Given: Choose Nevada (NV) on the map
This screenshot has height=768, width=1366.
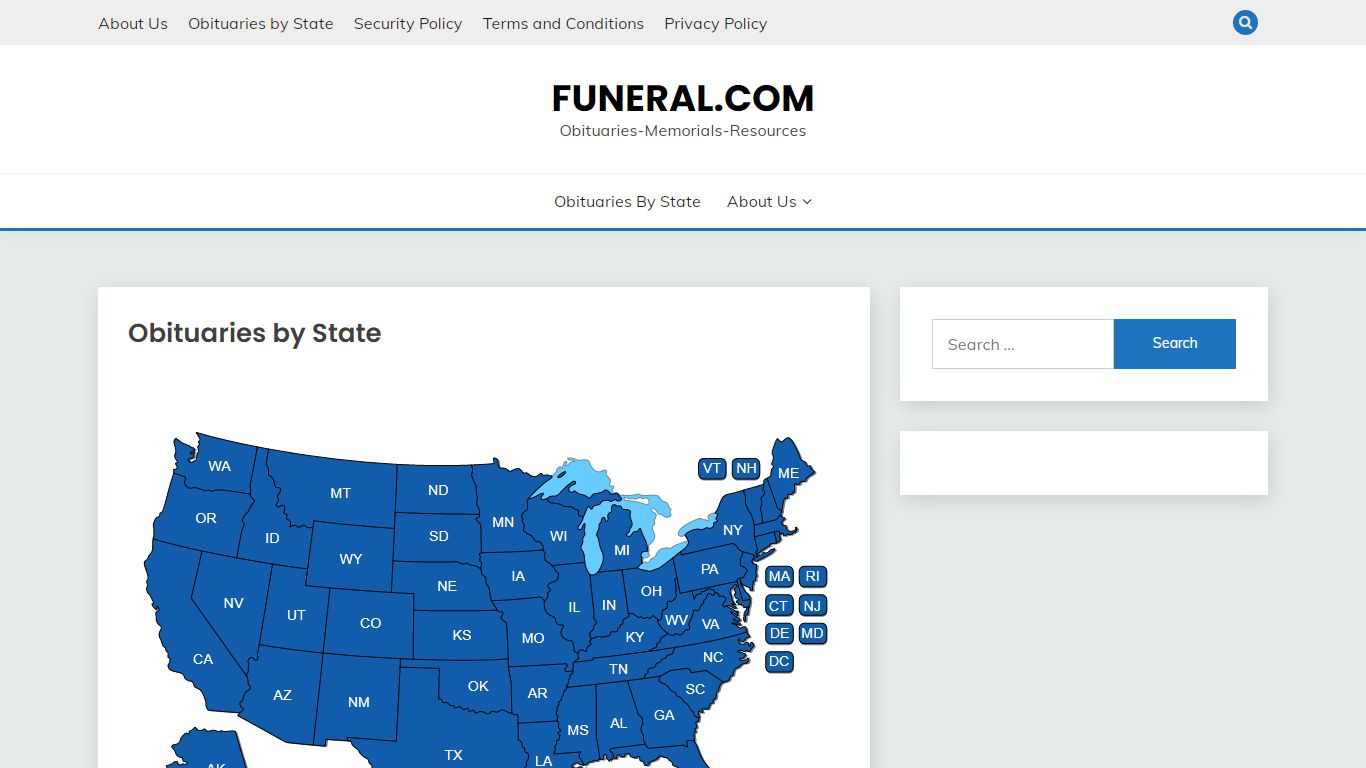Looking at the screenshot, I should [x=233, y=603].
